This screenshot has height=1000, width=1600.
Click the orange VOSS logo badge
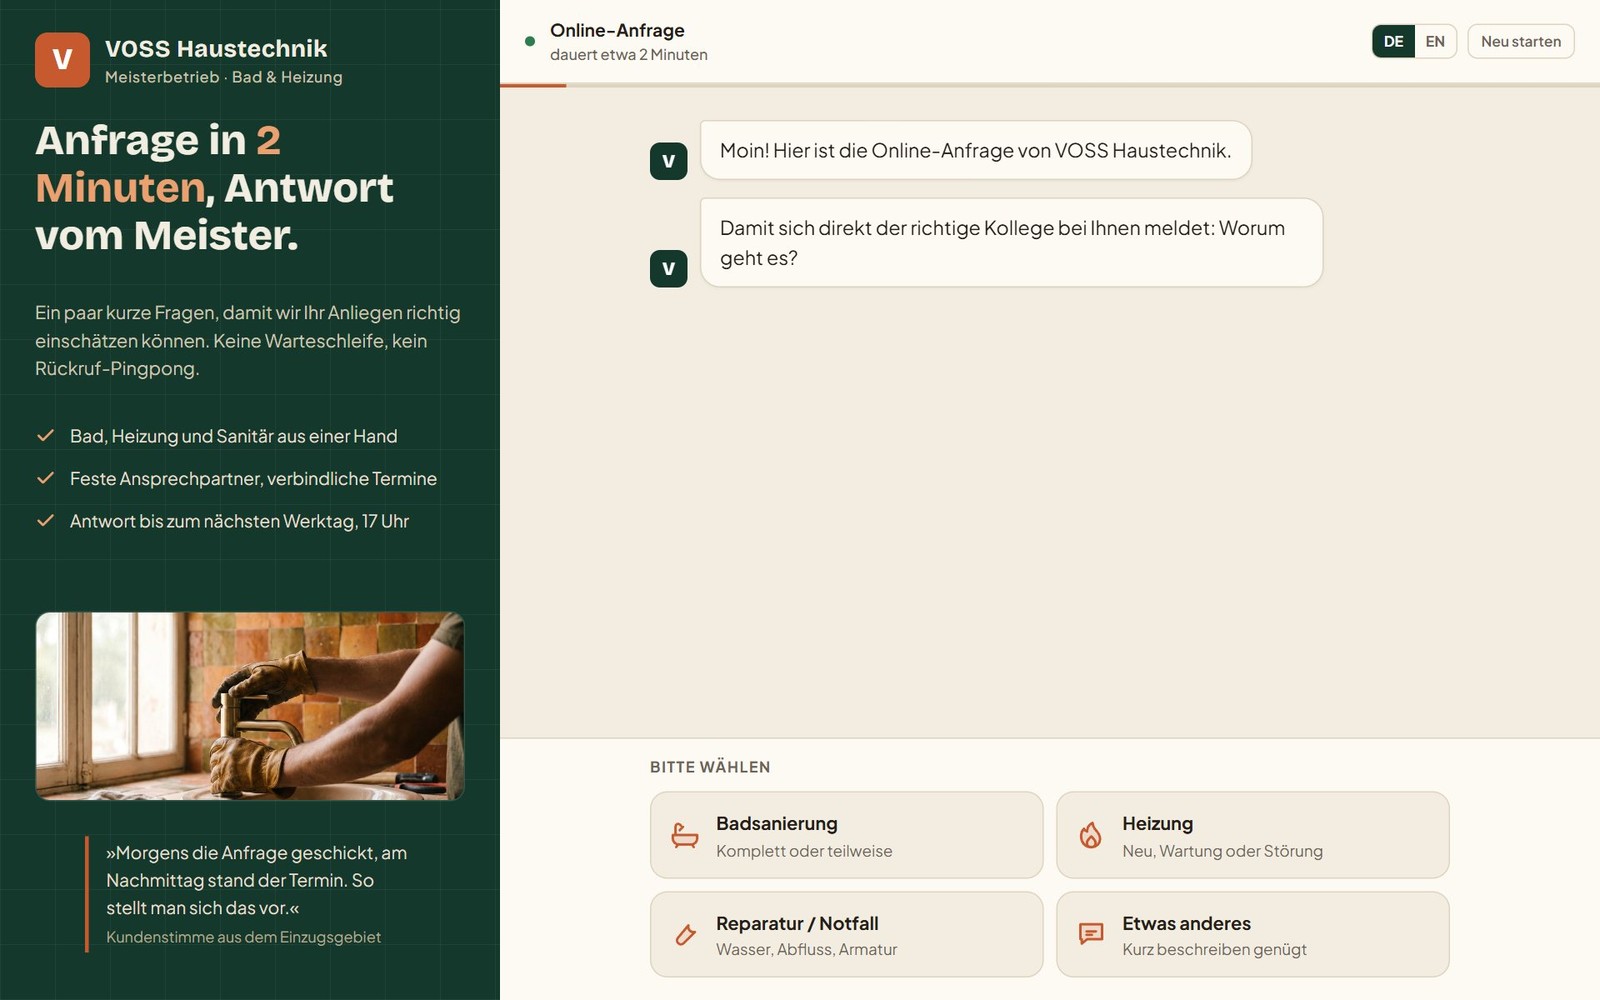(x=62, y=60)
